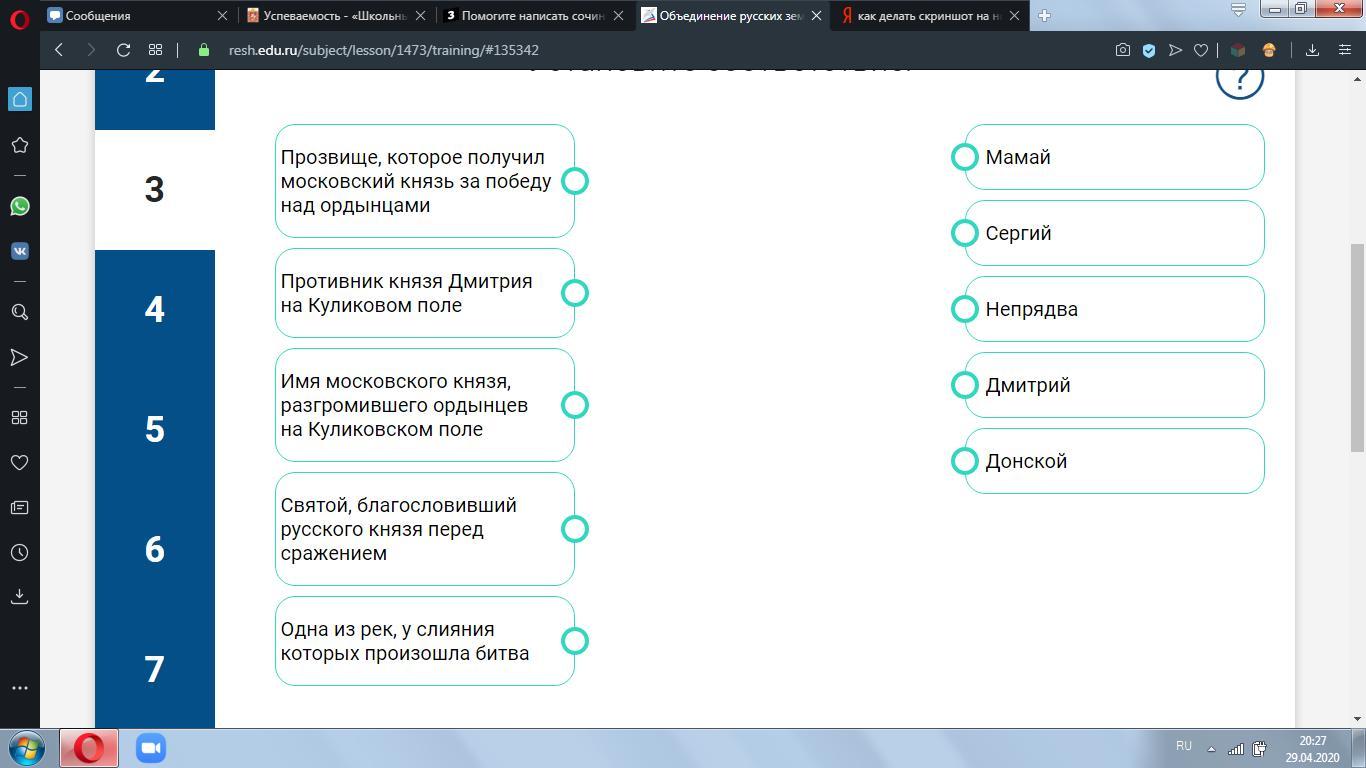Screen dimensions: 1366x768
Task: Open the cube extension icon in the toolbar
Action: (1238, 50)
